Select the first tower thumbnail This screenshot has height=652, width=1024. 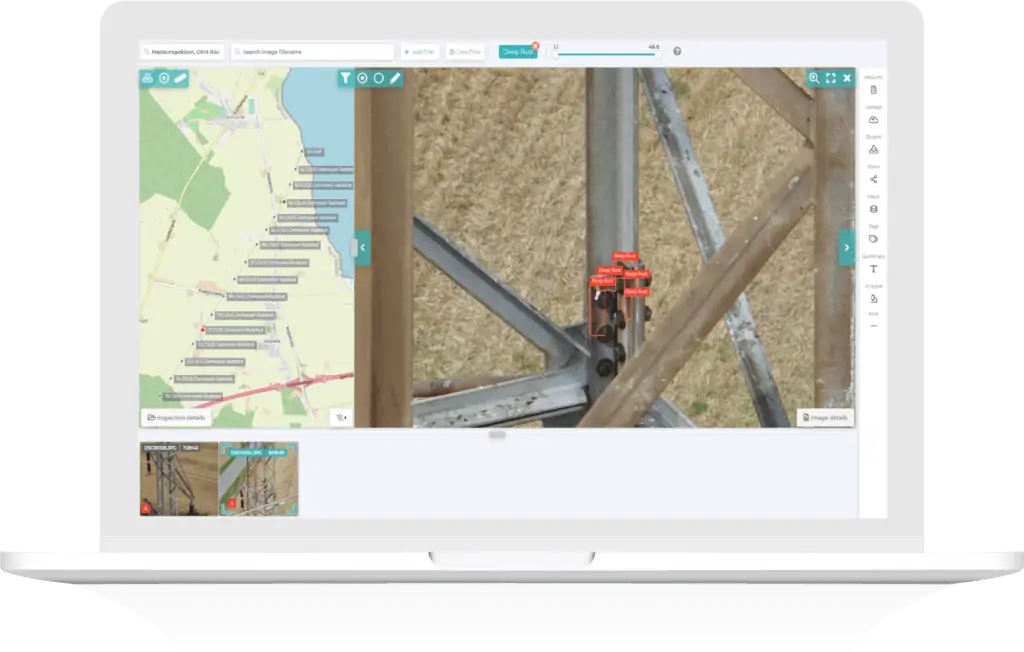179,479
